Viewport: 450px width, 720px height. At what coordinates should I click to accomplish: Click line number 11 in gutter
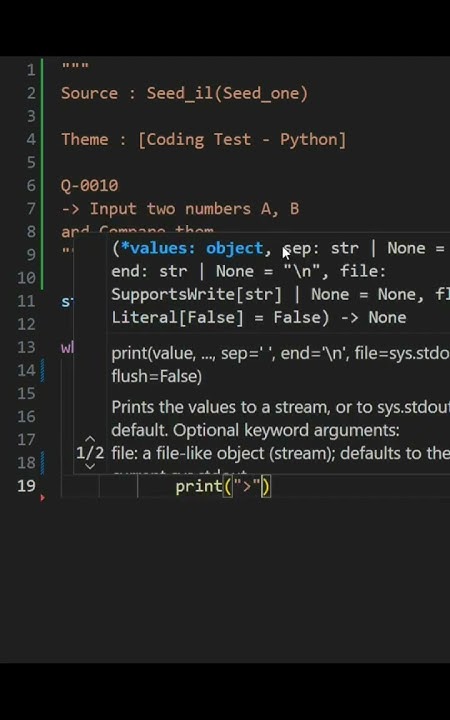(26, 301)
